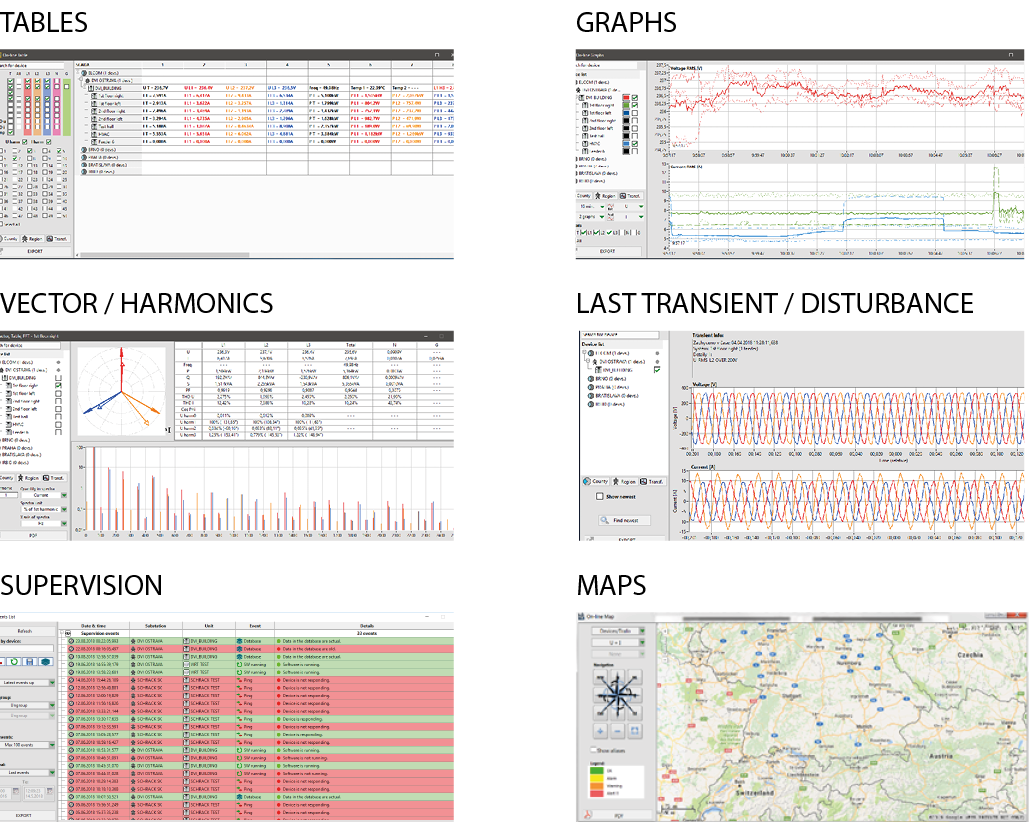
Task: Click the Event column header in Supervision
Action: pos(255,626)
